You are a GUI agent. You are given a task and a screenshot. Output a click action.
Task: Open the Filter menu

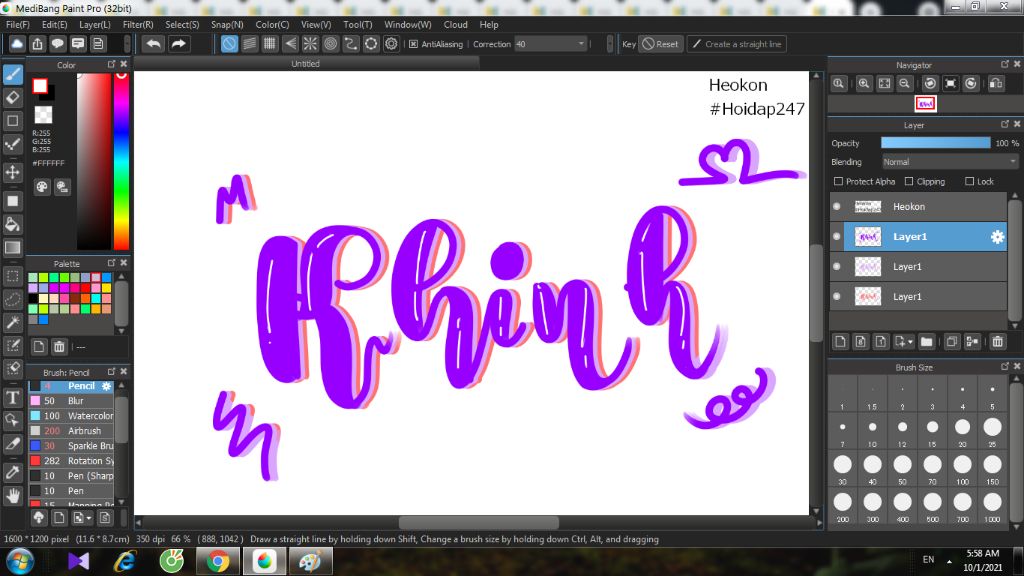[138, 24]
